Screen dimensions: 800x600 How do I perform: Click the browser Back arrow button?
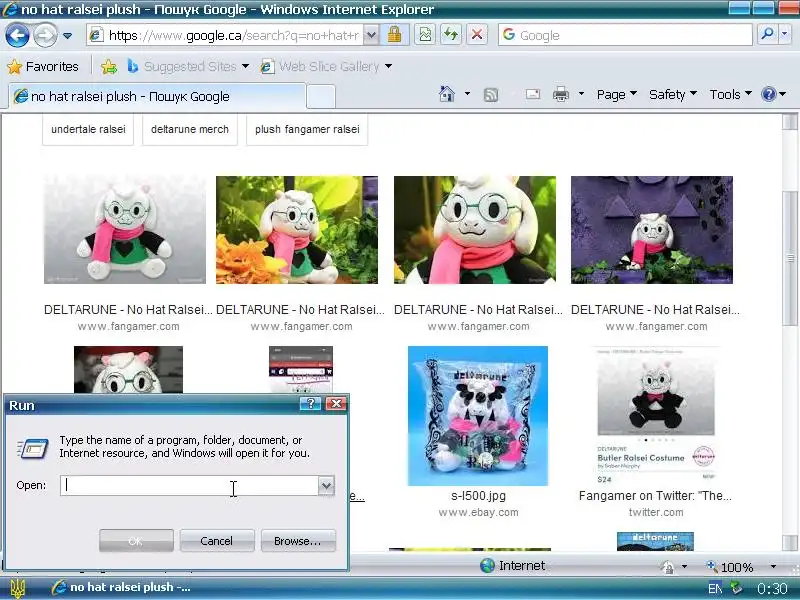pos(17,35)
